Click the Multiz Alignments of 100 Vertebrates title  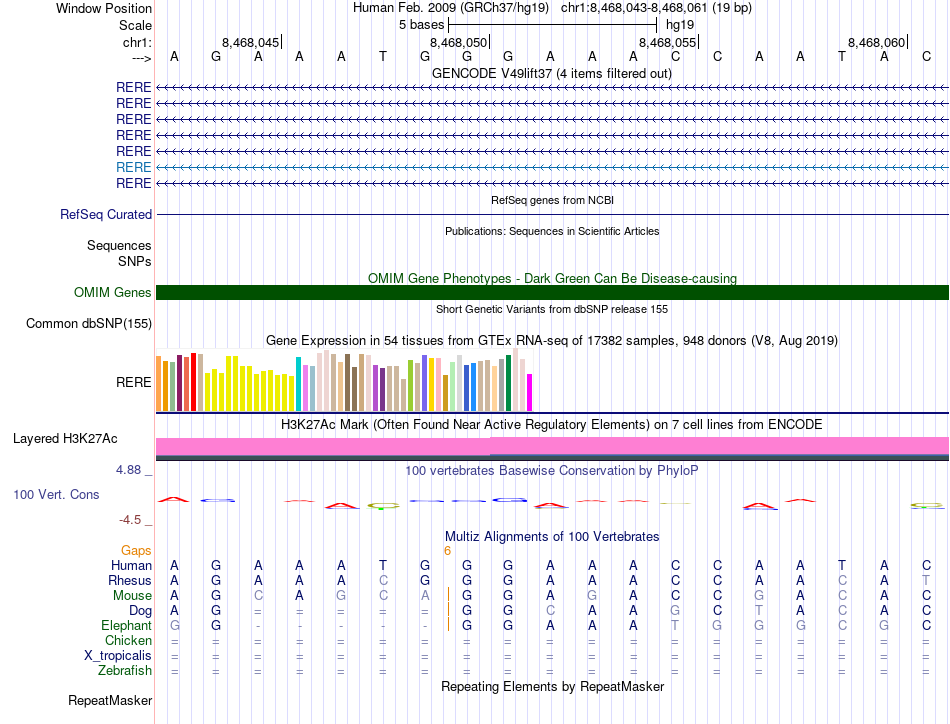tap(552, 537)
